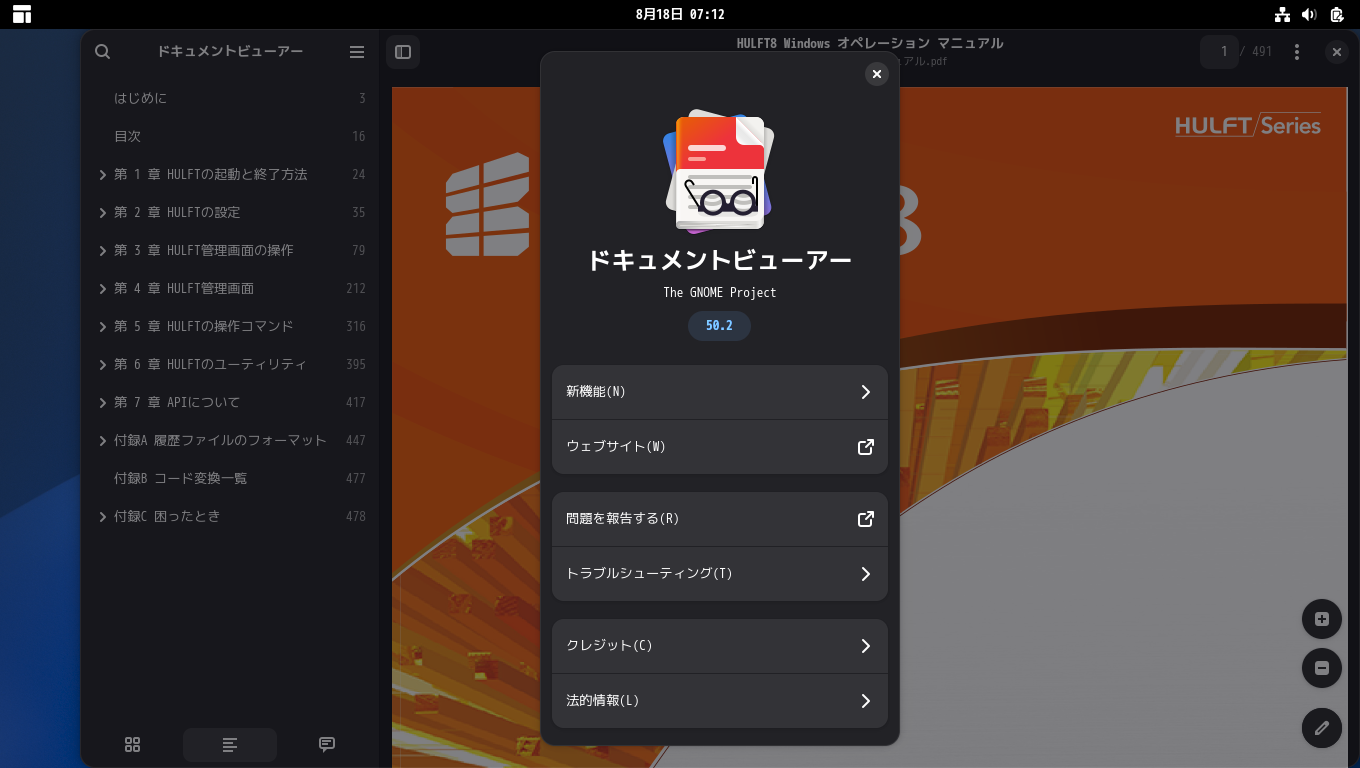Select 付録B コード変換一覧 outline entry
The width and height of the screenshot is (1360, 768).
(230, 479)
